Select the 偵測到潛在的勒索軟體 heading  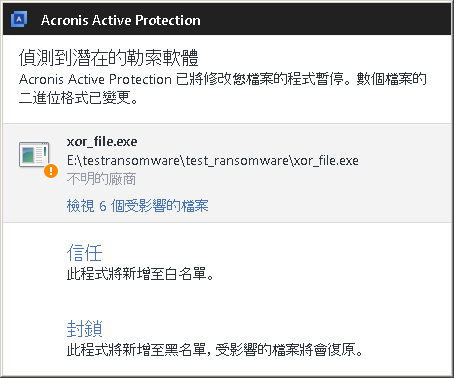109,58
